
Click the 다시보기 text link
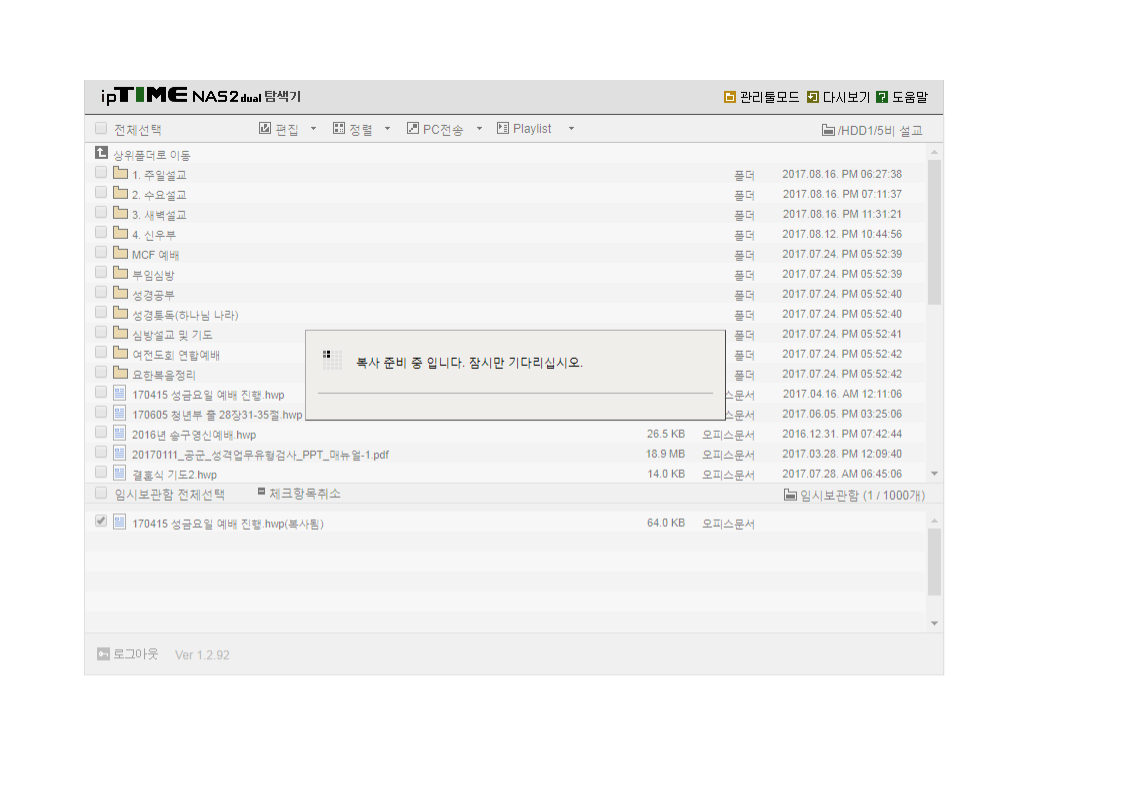click(846, 97)
